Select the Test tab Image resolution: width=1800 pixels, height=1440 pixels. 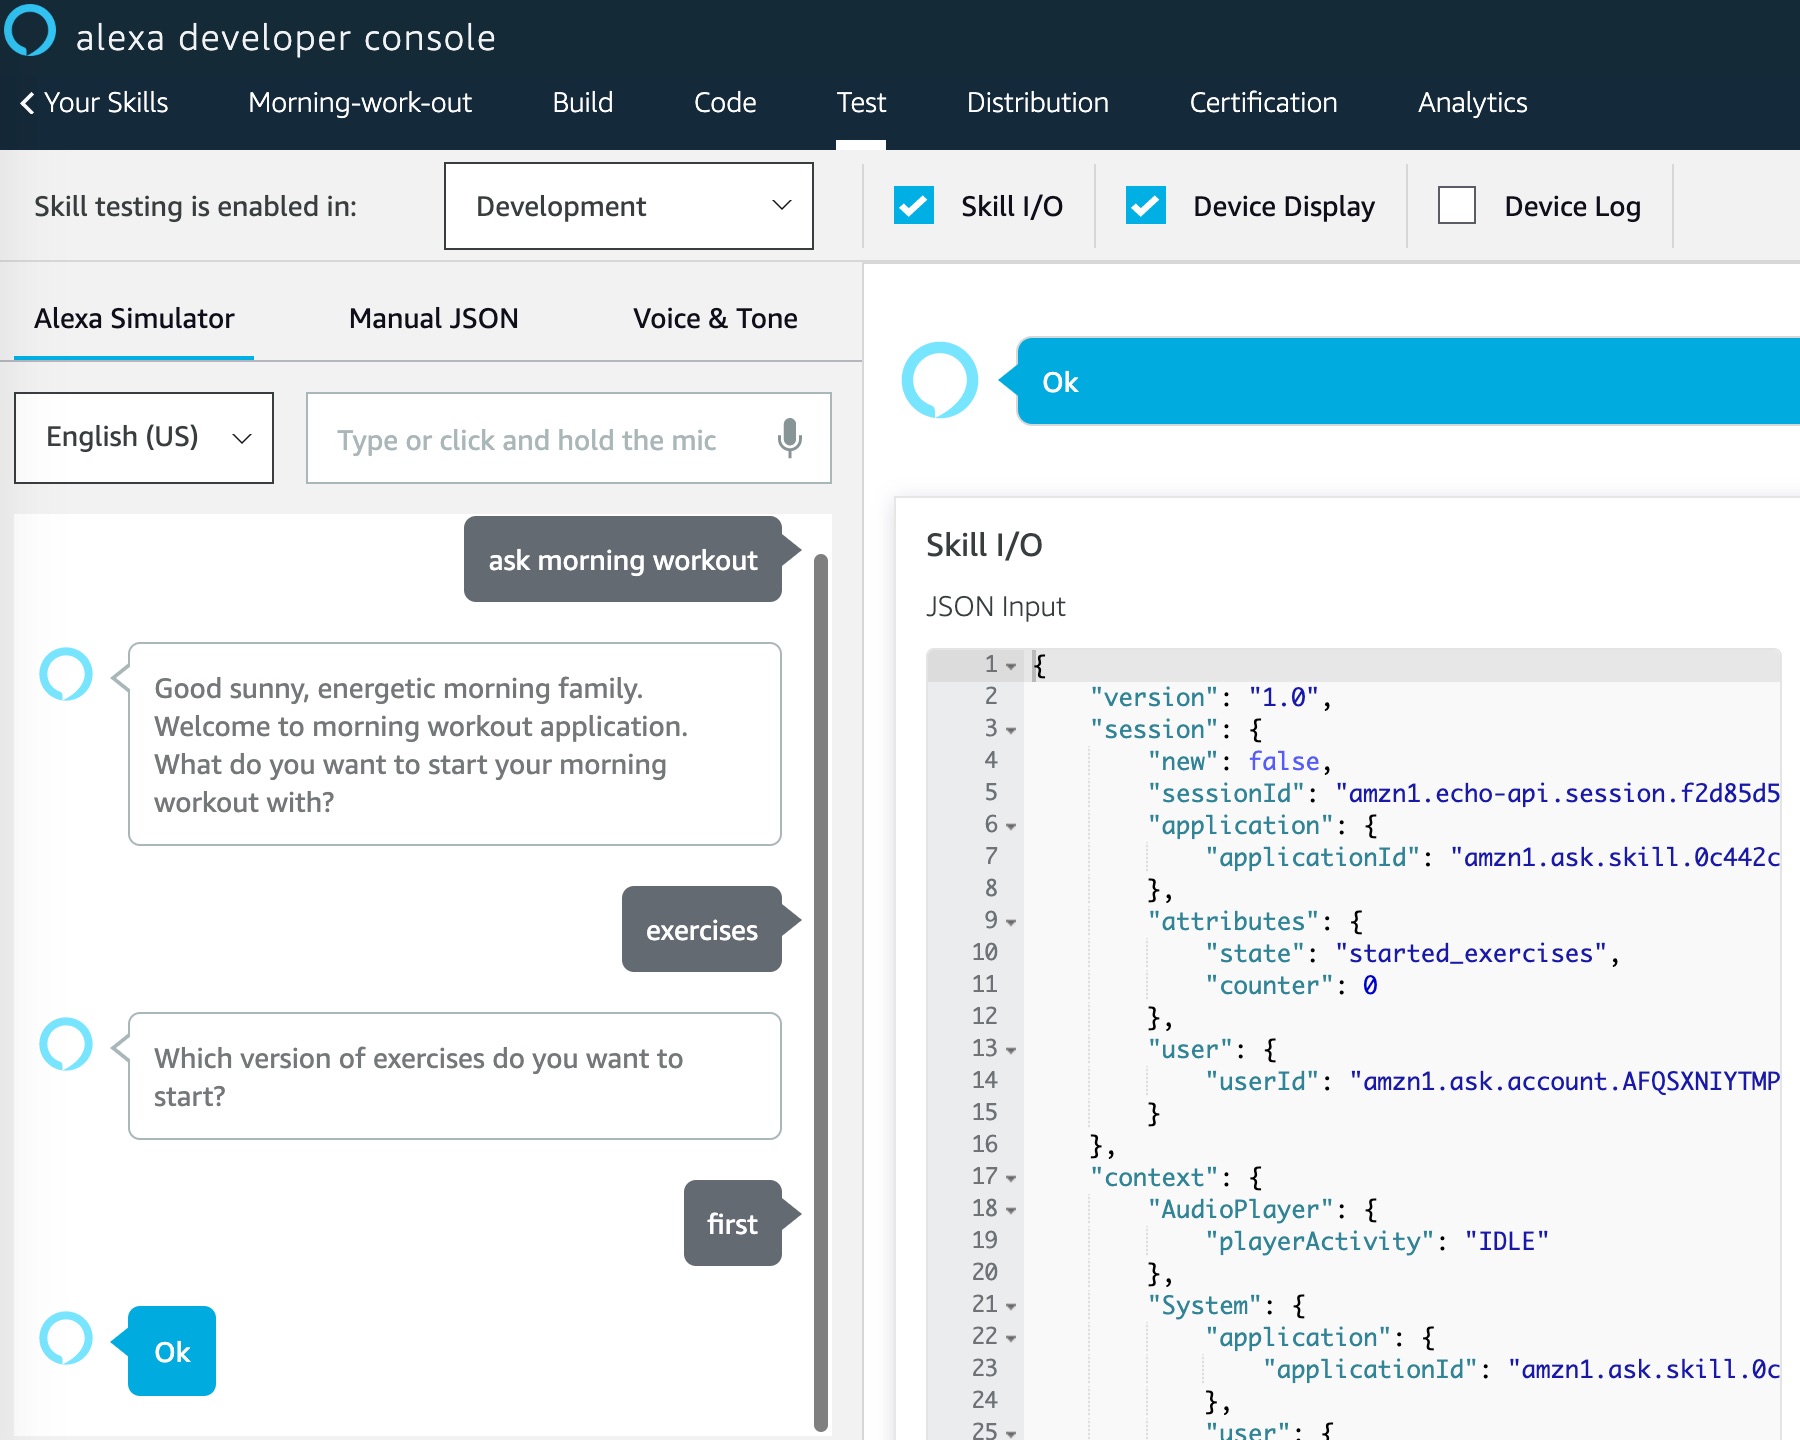click(x=861, y=103)
